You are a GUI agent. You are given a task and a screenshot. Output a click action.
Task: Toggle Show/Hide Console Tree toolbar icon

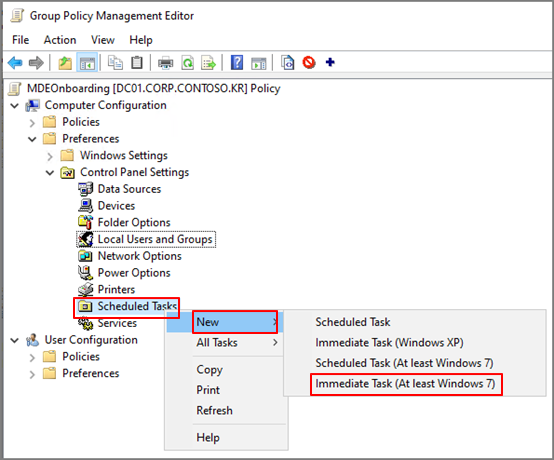point(87,63)
